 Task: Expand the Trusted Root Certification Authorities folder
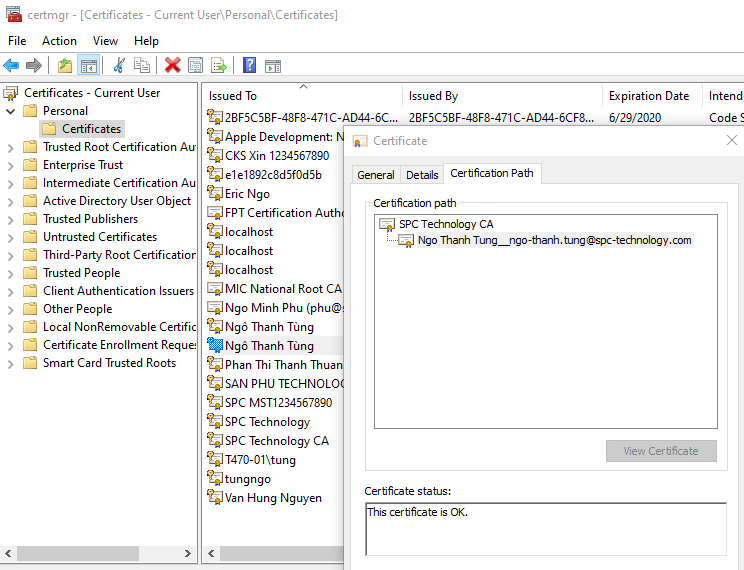click(x=10, y=147)
